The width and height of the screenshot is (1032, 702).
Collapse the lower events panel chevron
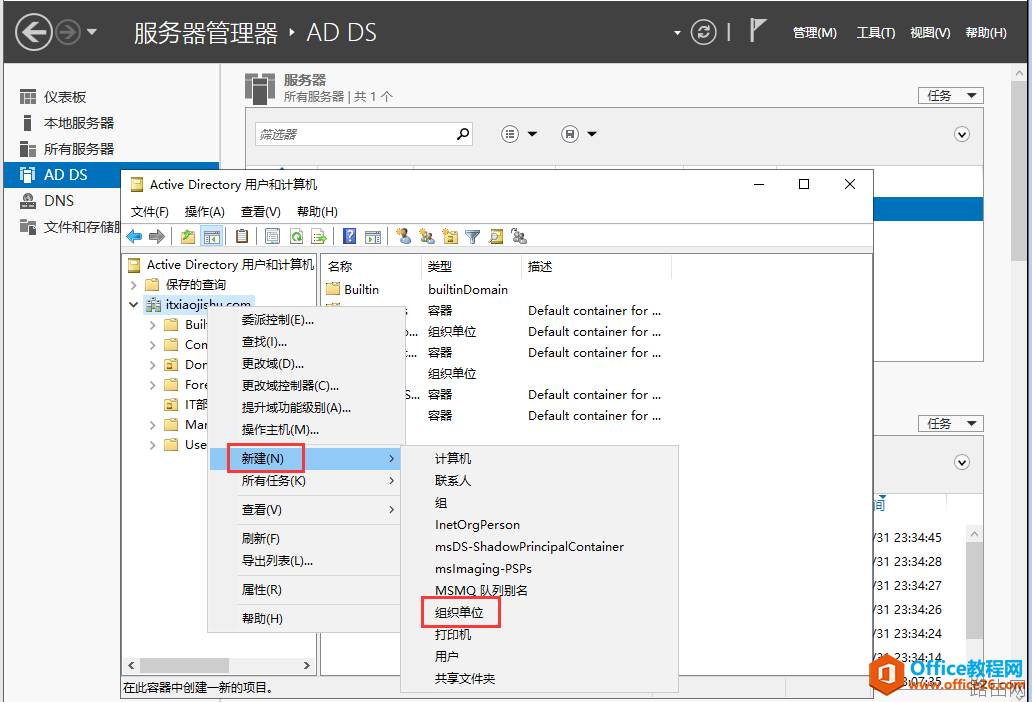[962, 463]
